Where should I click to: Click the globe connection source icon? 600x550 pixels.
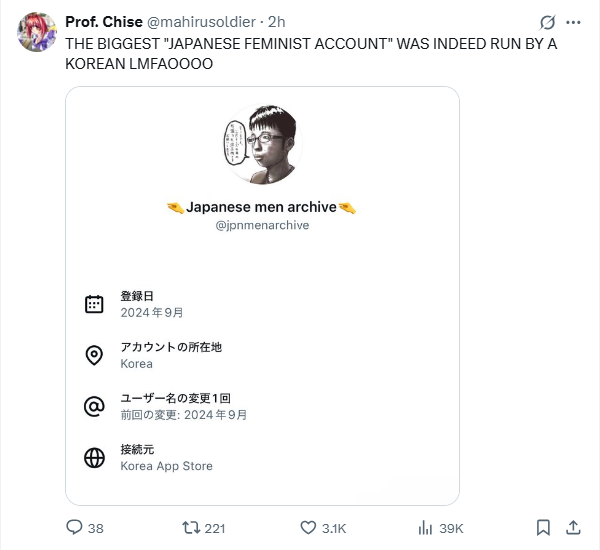(x=94, y=458)
